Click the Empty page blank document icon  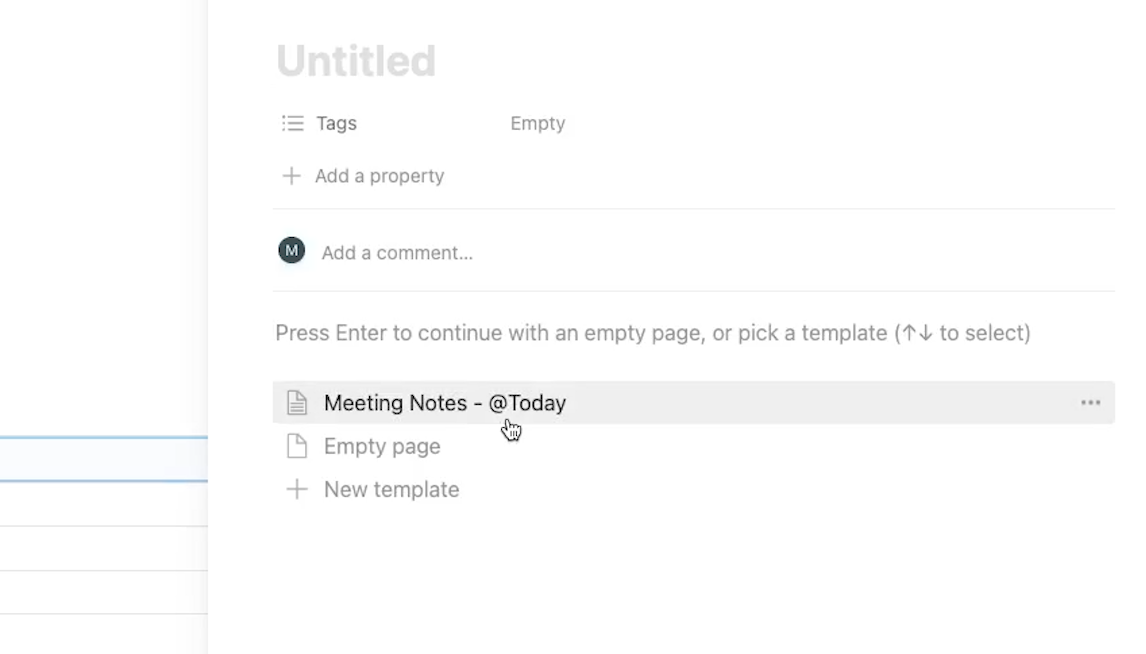pyautogui.click(x=297, y=446)
